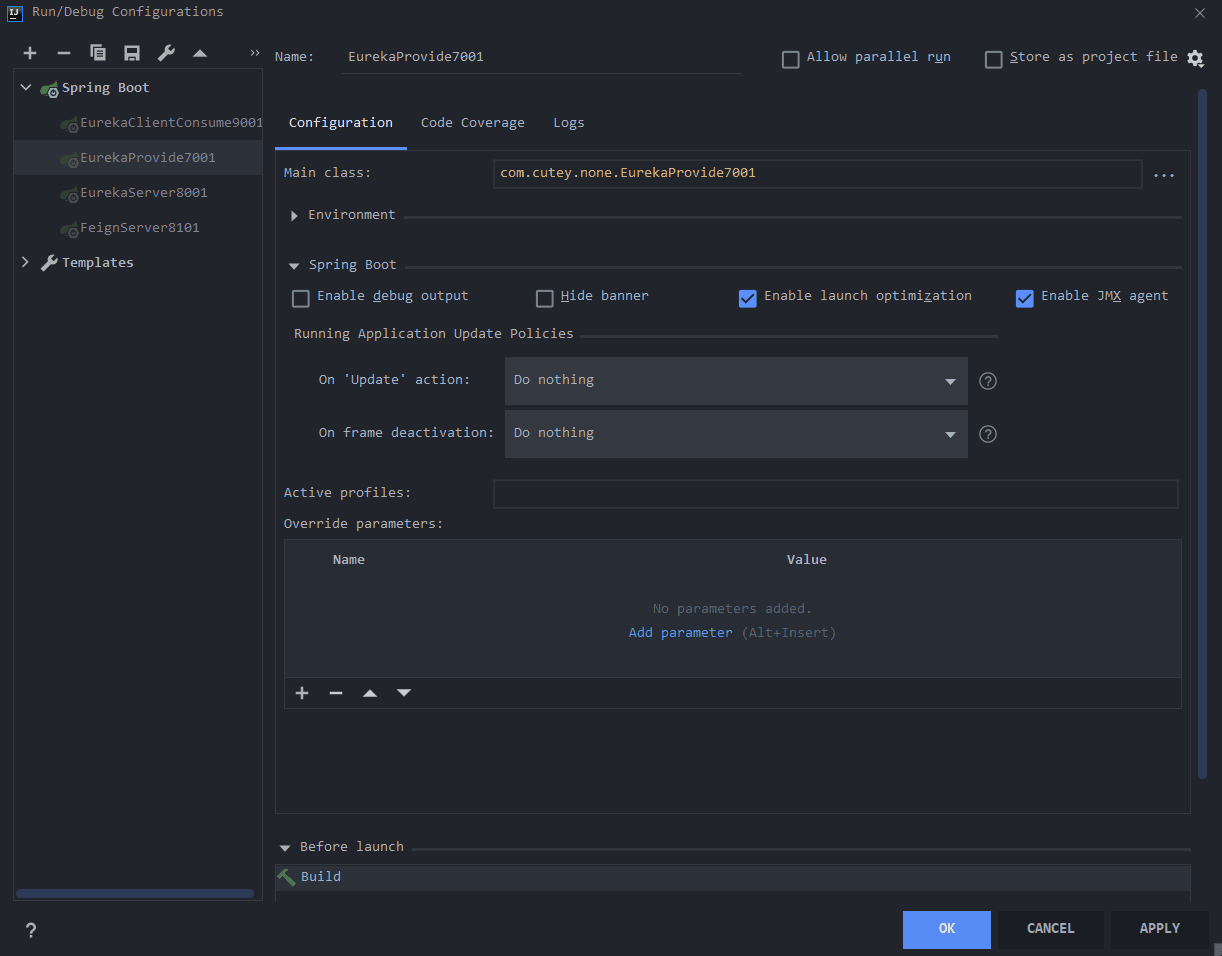Click the APPLY button
This screenshot has height=956, width=1222.
coord(1160,929)
